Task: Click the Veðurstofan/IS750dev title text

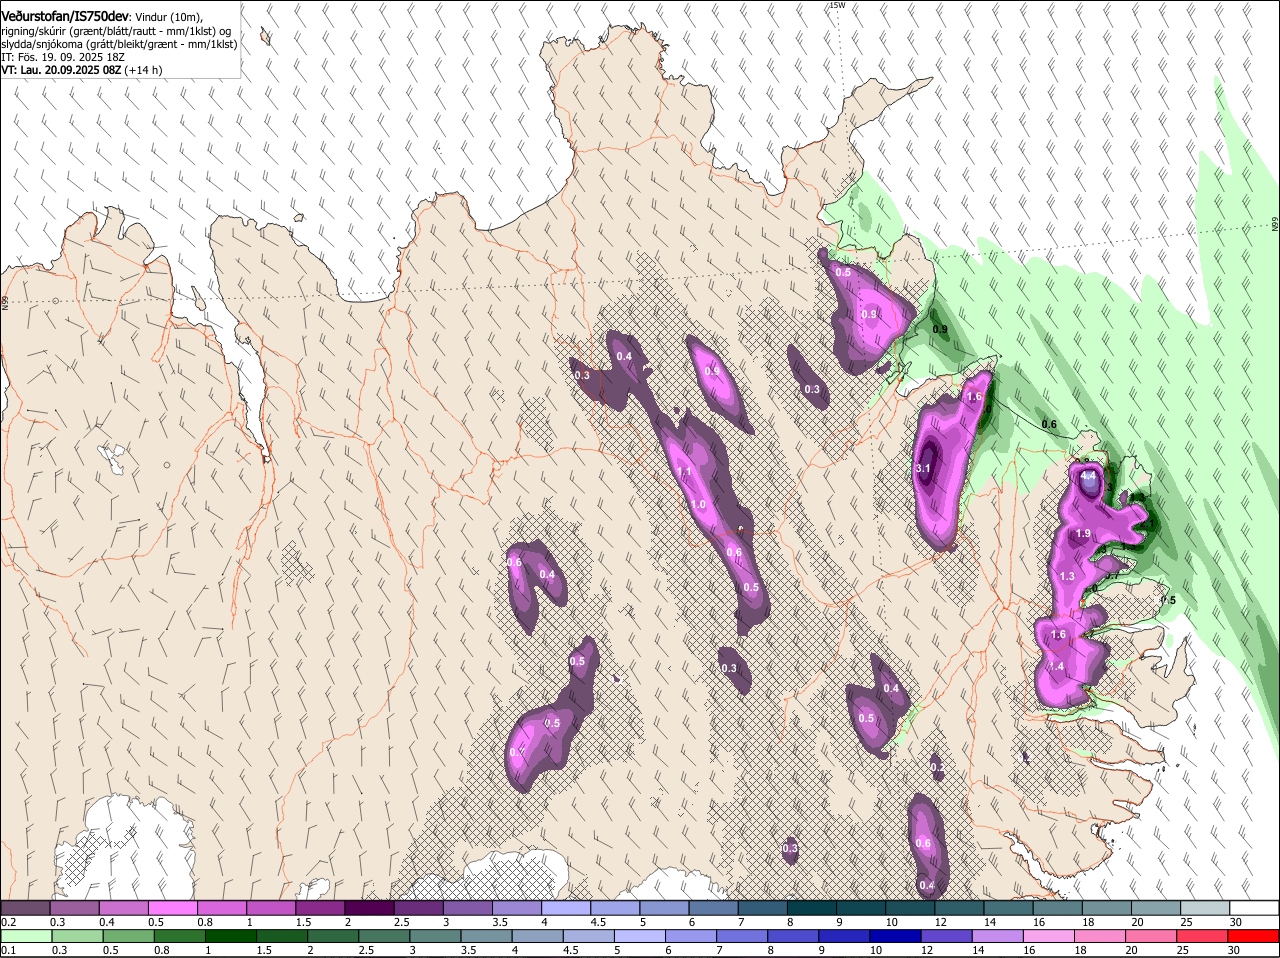Action: click(65, 16)
